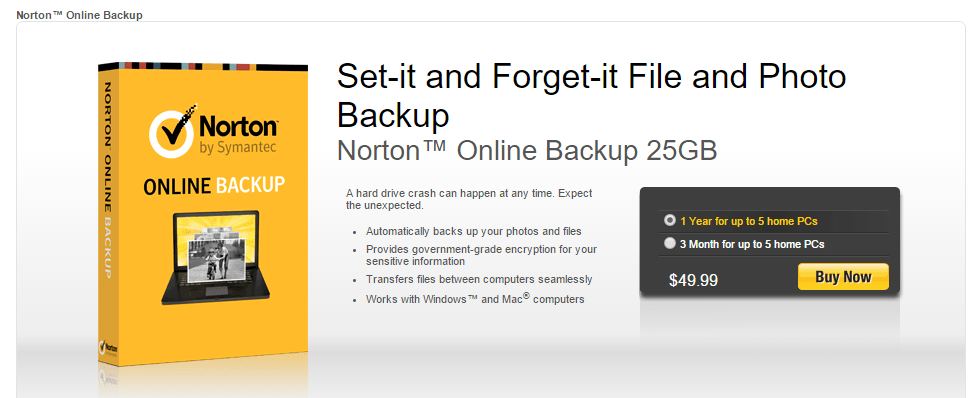Click the Norton checkmark logo on the box
The width and height of the screenshot is (977, 398).
(173, 131)
